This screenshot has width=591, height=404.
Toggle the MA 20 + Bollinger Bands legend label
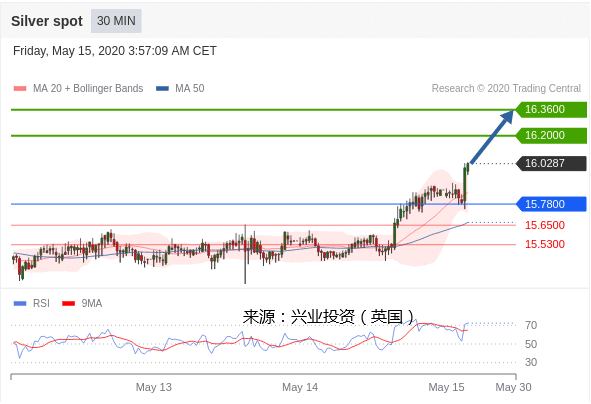click(x=88, y=88)
